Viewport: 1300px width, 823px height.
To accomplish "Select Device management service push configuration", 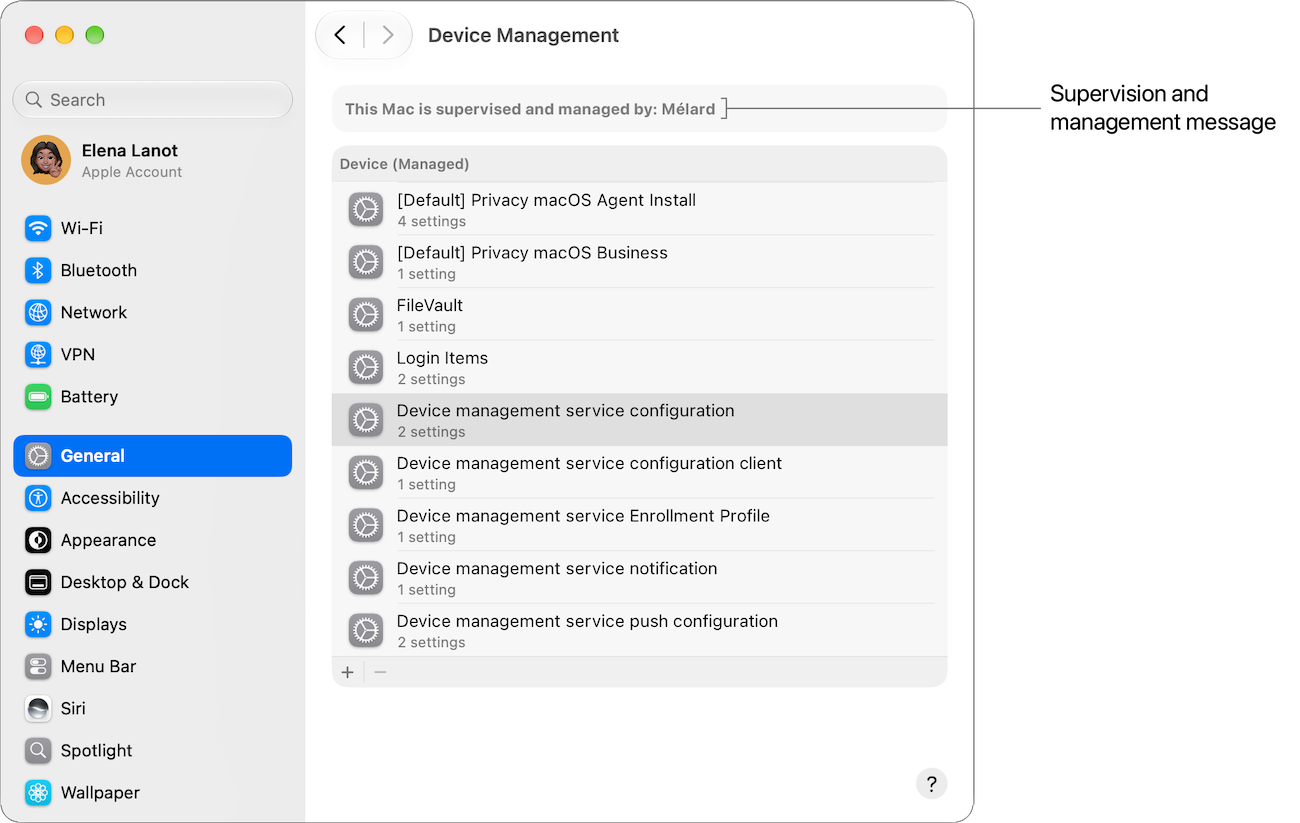I will (640, 631).
